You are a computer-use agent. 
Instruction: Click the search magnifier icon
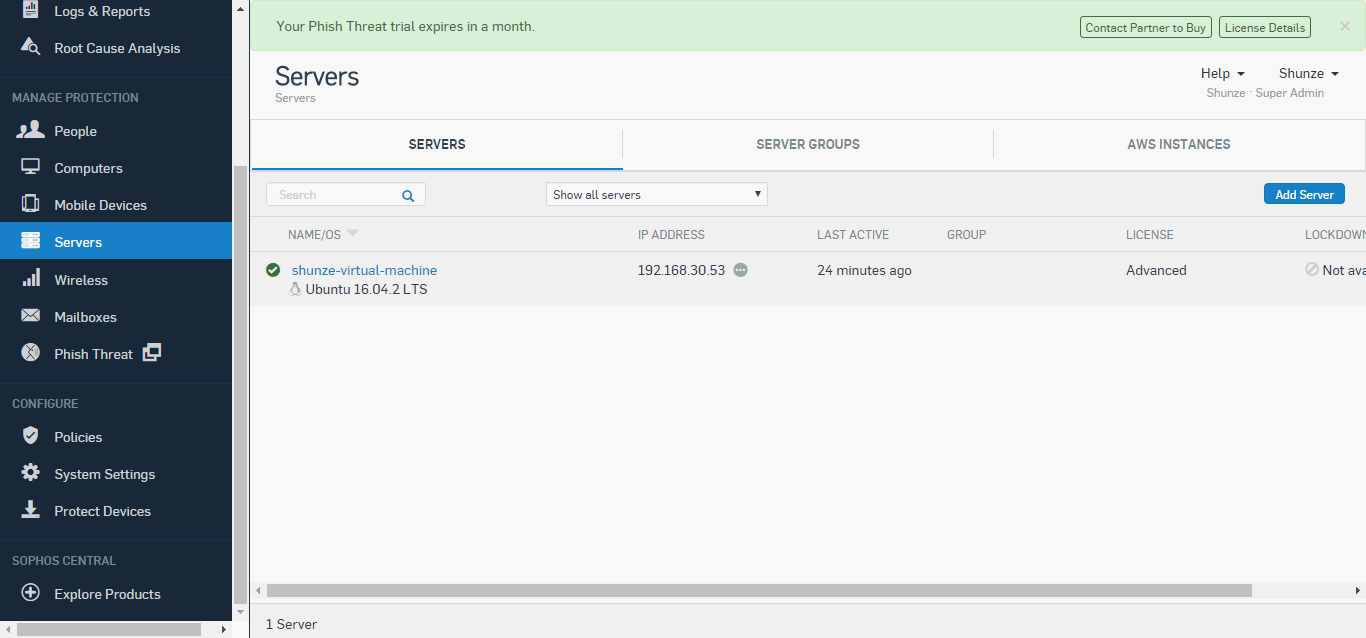coord(408,196)
